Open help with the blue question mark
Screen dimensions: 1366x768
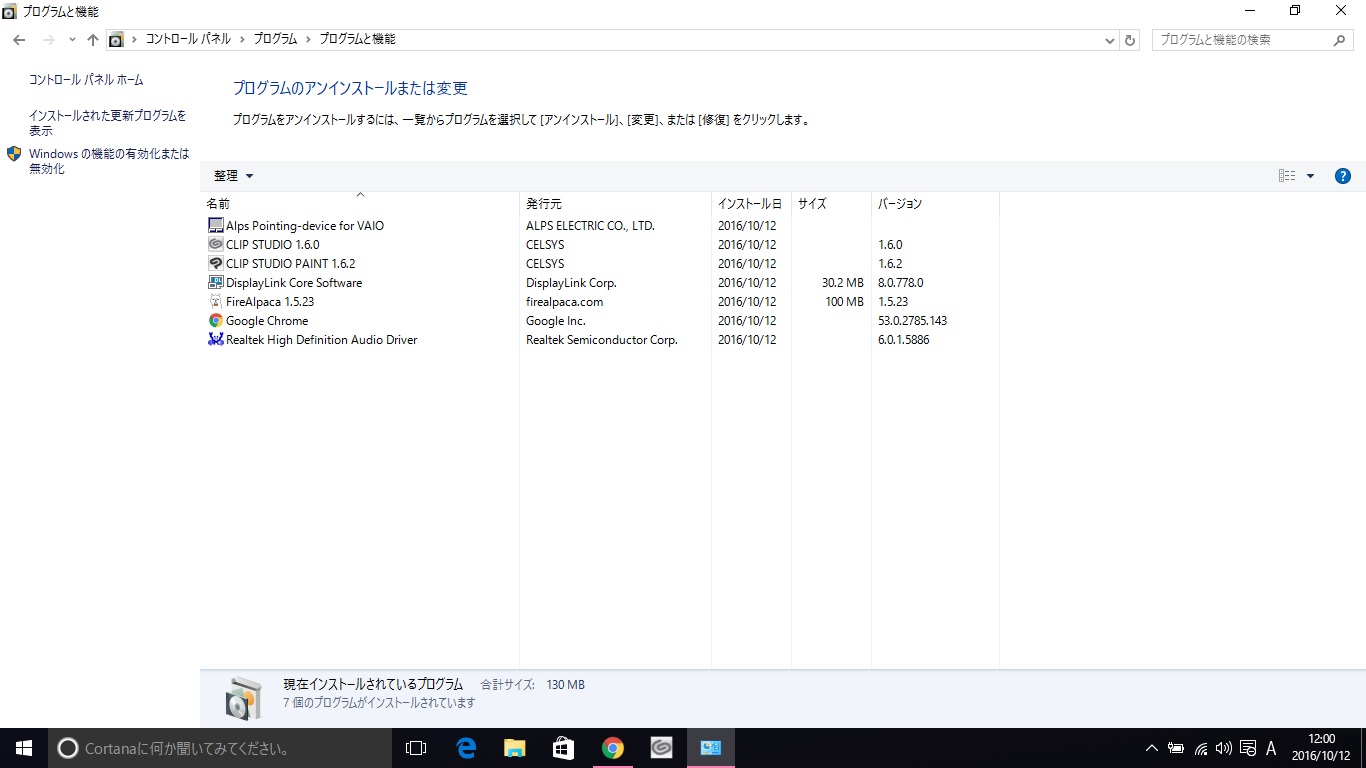tap(1343, 176)
